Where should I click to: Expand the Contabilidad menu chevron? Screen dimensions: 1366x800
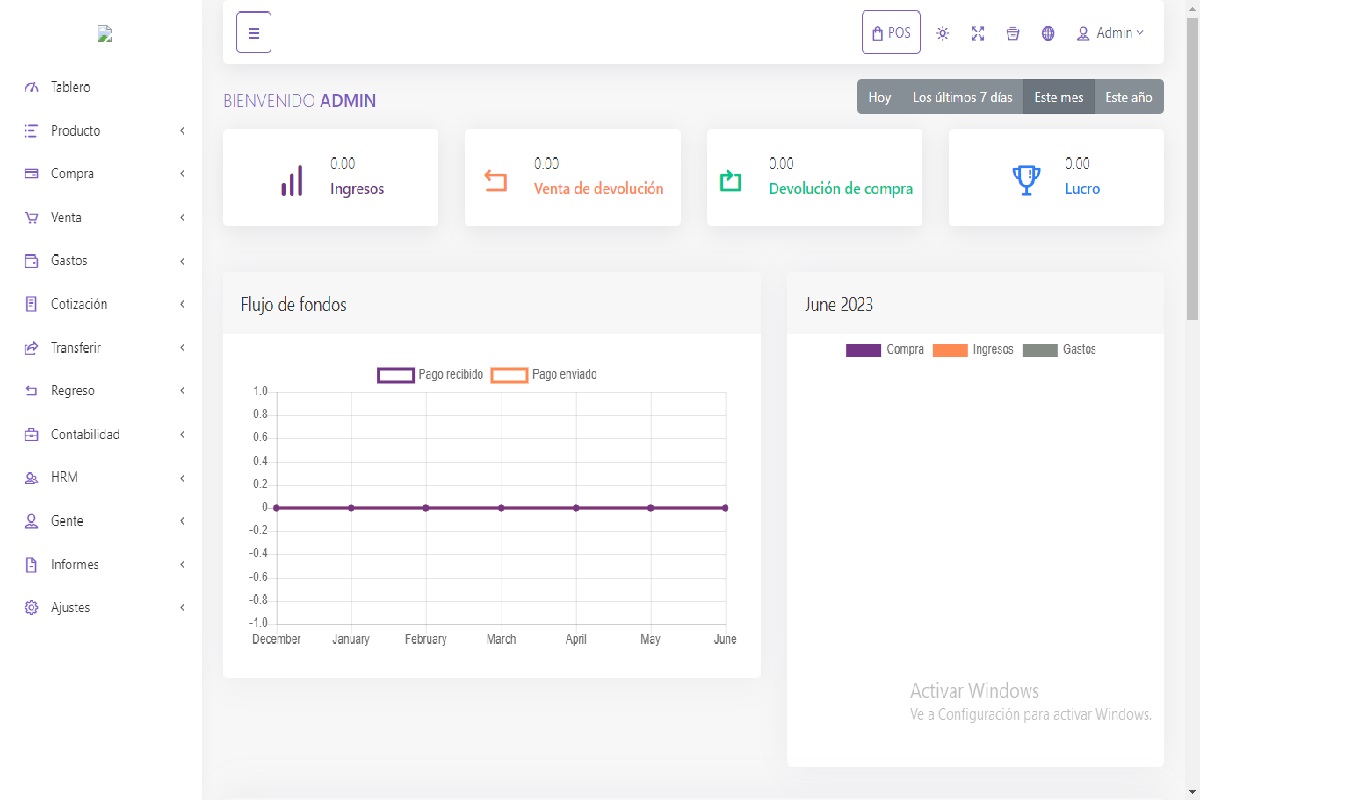click(x=183, y=435)
